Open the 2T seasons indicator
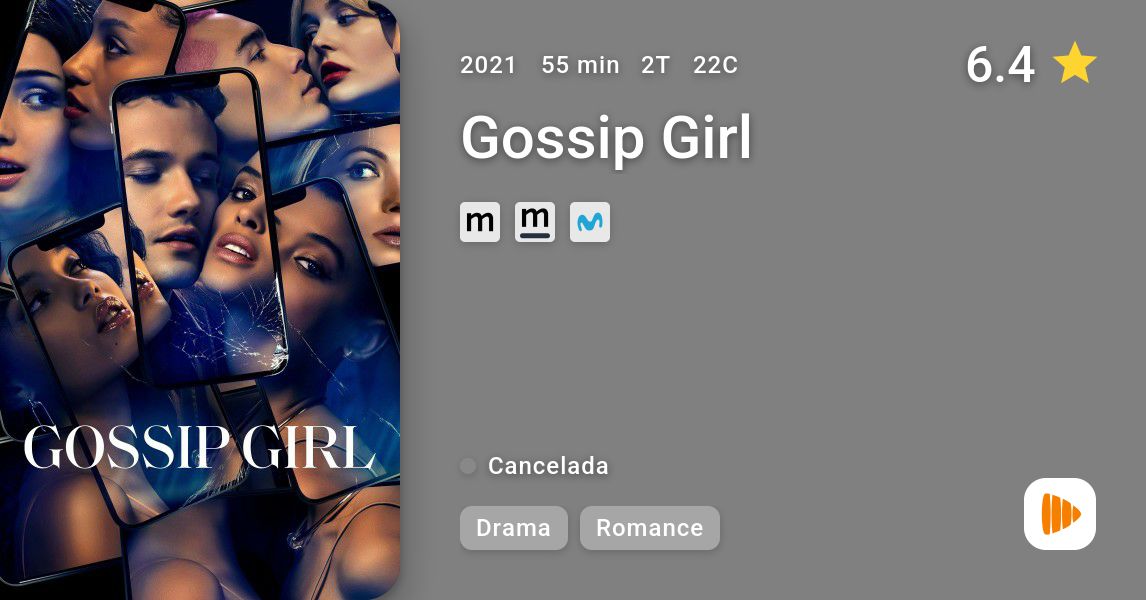This screenshot has width=1146, height=600. [656, 65]
